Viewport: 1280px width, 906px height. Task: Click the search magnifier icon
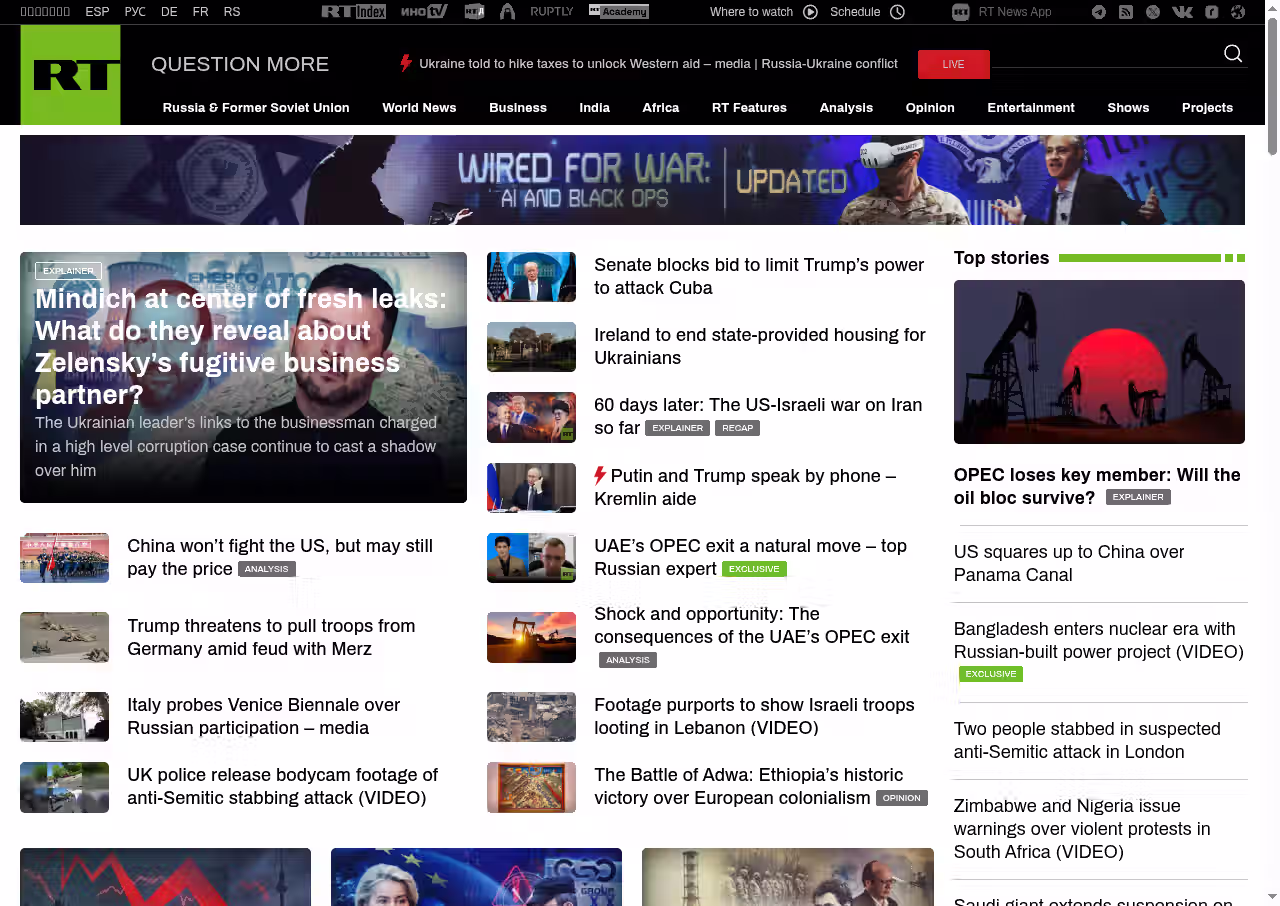point(1233,54)
